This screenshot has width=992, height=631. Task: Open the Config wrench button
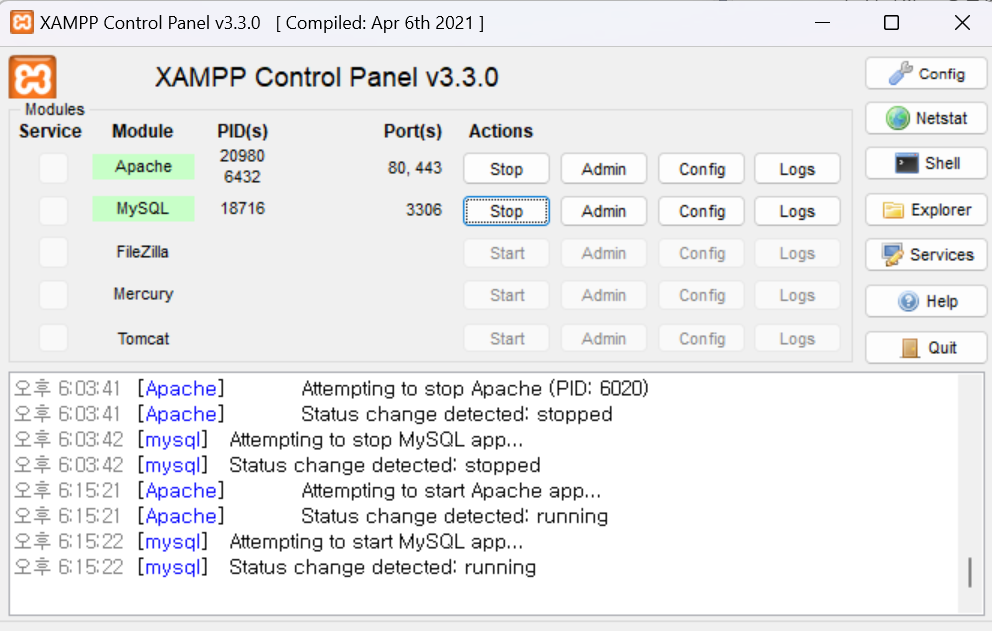926,74
